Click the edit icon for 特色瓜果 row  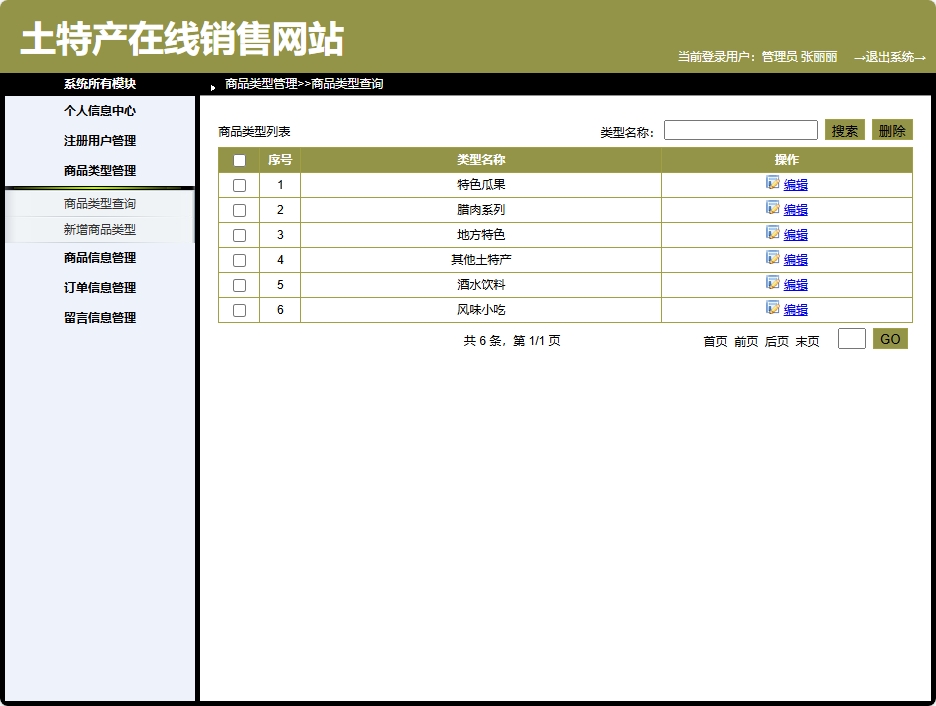[772, 184]
